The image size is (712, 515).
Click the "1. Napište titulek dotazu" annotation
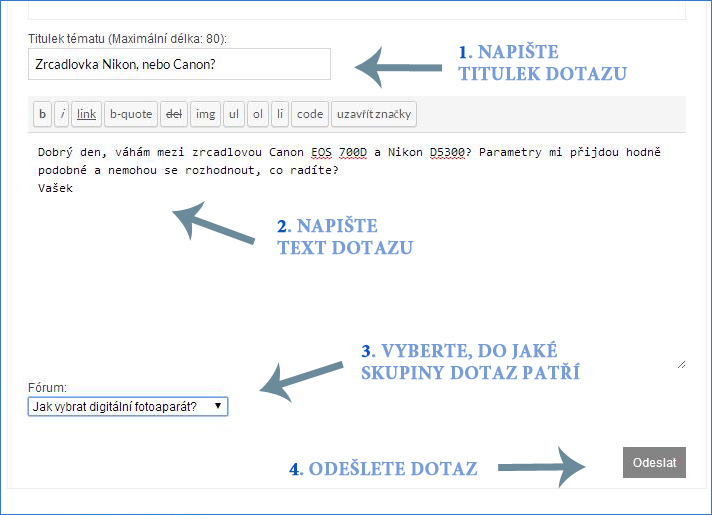542,62
